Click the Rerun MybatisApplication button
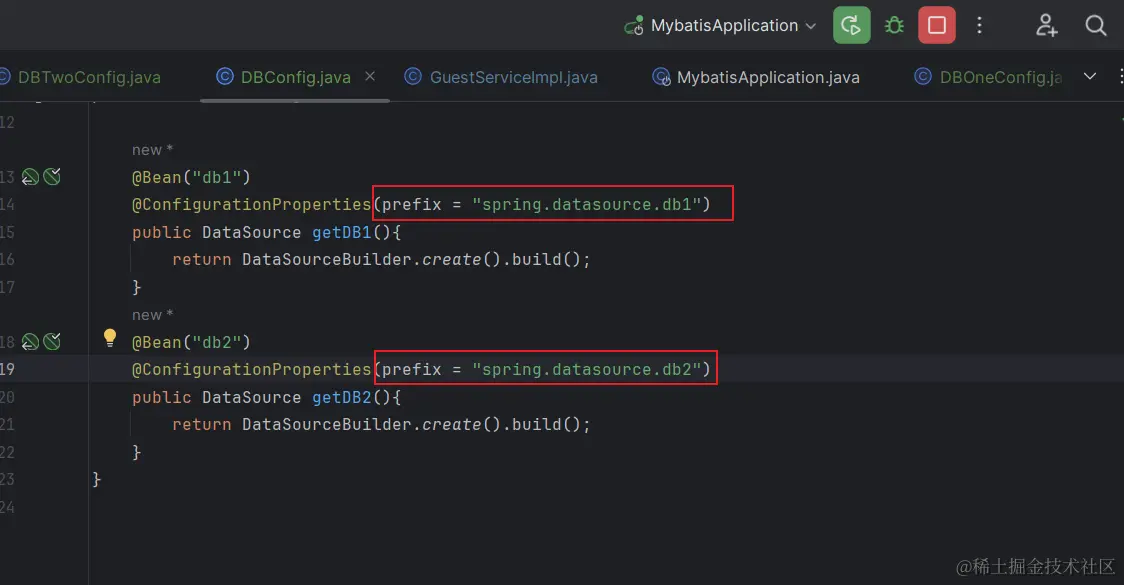 [851, 25]
